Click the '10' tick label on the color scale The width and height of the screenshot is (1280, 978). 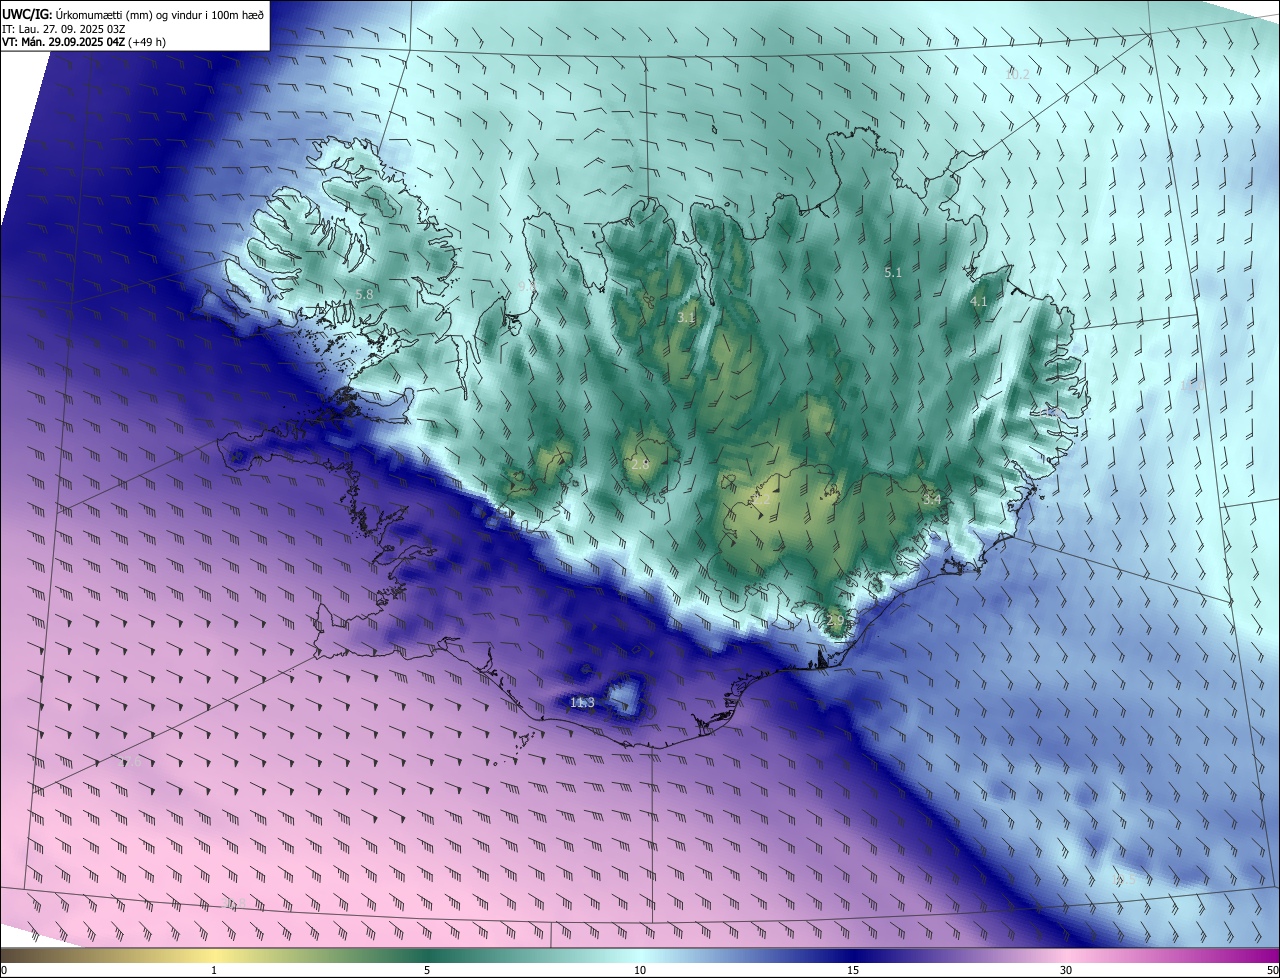point(640,970)
